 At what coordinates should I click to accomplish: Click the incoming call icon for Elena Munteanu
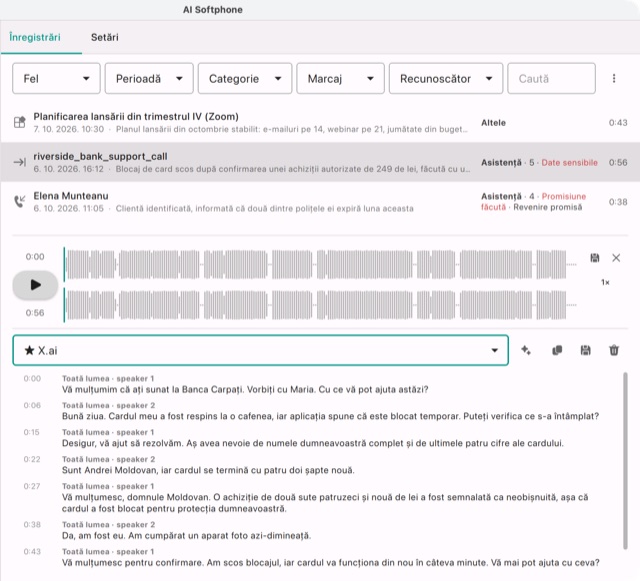(20, 201)
